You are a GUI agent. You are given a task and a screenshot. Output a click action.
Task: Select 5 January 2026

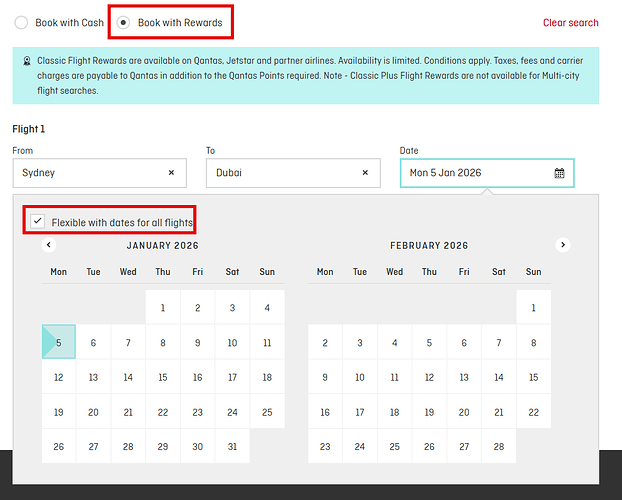59,342
